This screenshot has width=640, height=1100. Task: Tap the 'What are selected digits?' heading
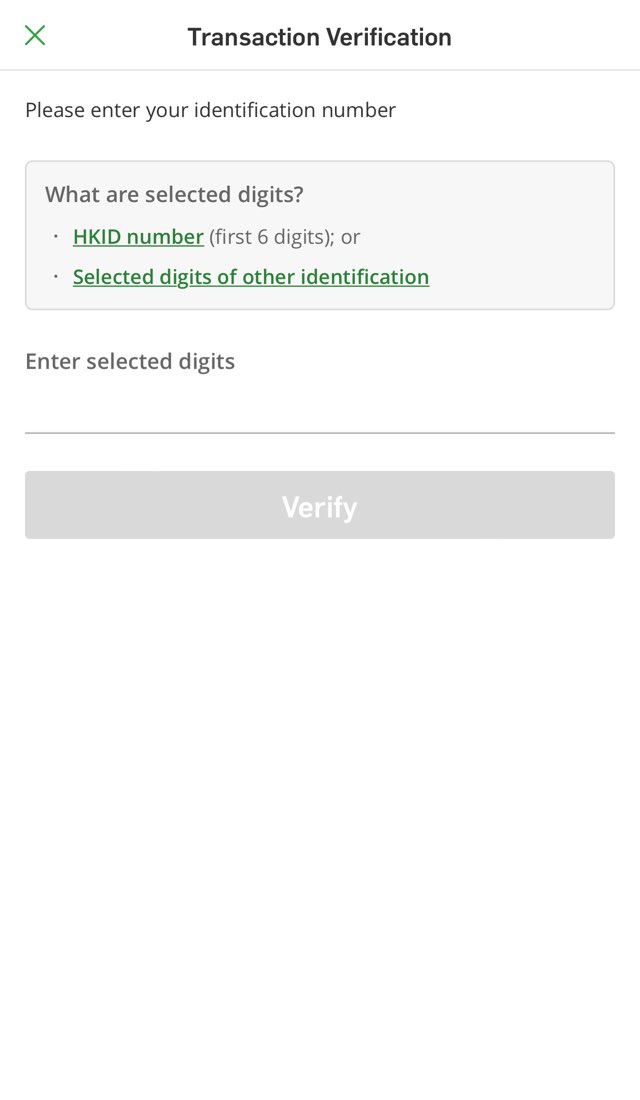[x=174, y=194]
